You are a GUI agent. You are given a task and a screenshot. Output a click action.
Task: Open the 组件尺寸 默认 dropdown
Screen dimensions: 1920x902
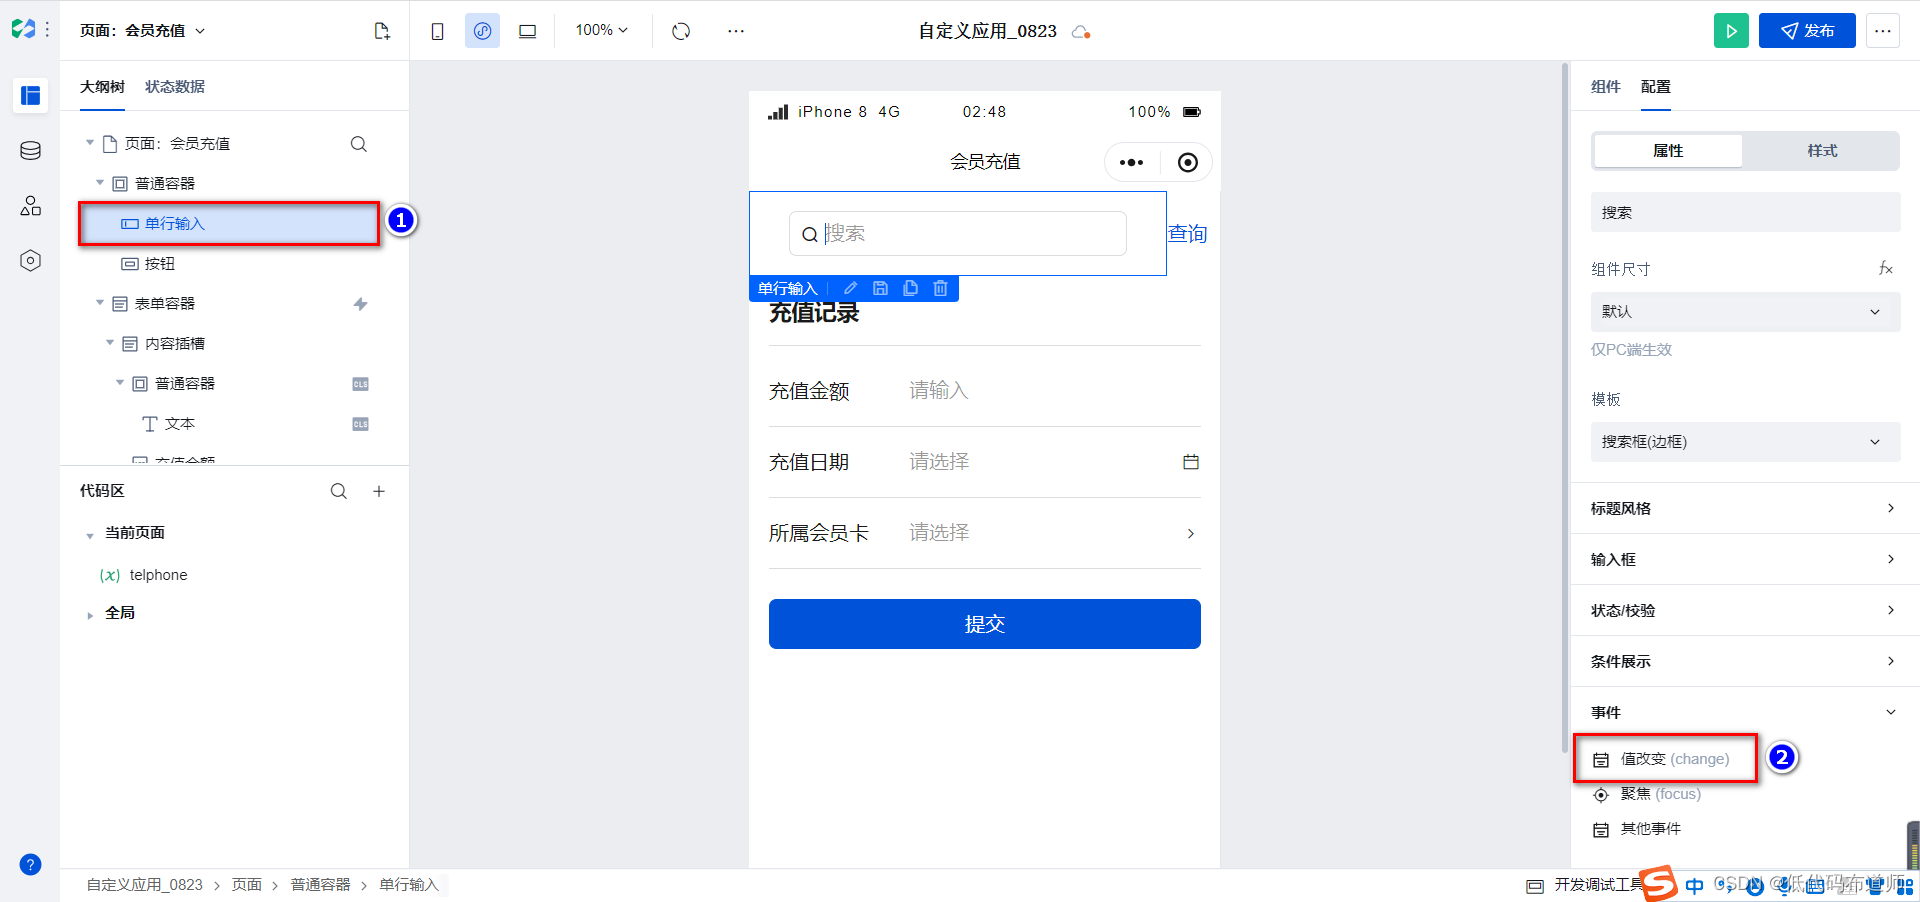(1745, 312)
